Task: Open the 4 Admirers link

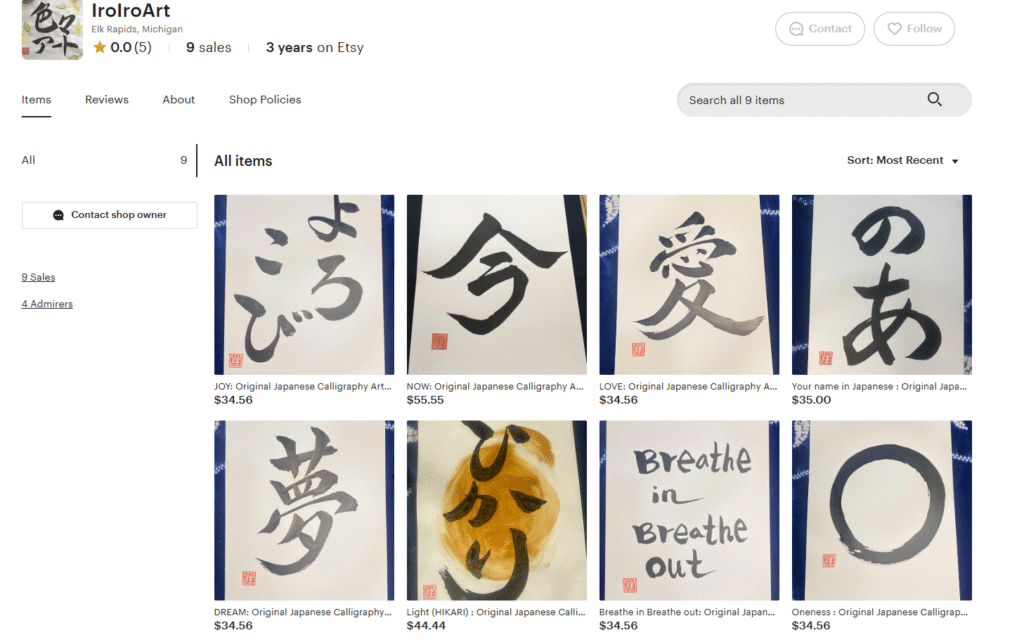Action: [x=47, y=304]
